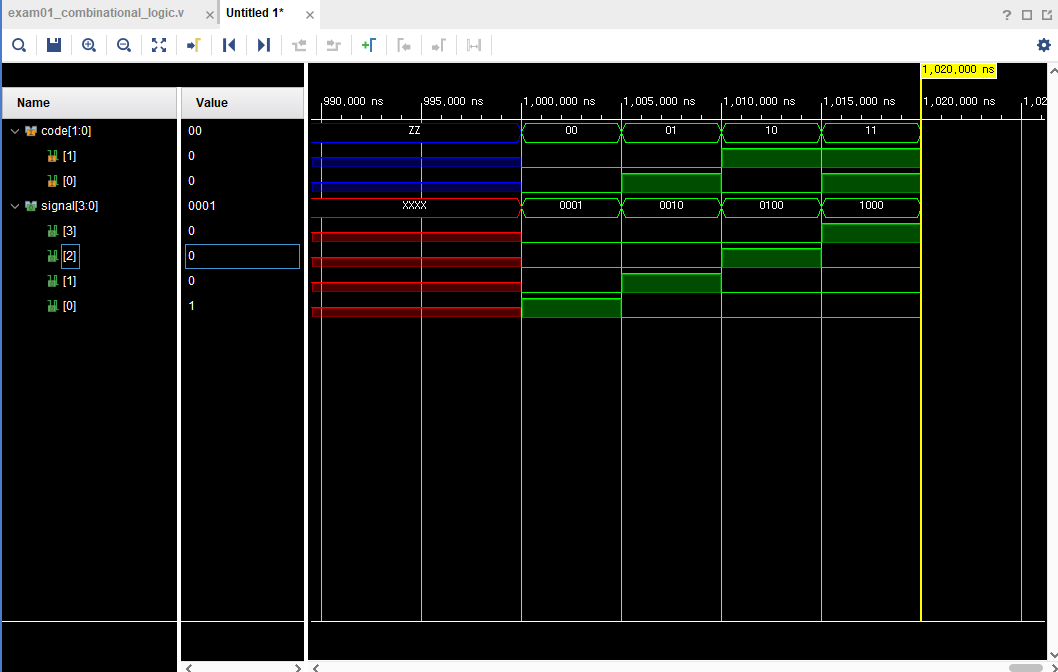Viewport: 1058px width, 672px height.
Task: Open the waveform search tool
Action: [x=18, y=45]
